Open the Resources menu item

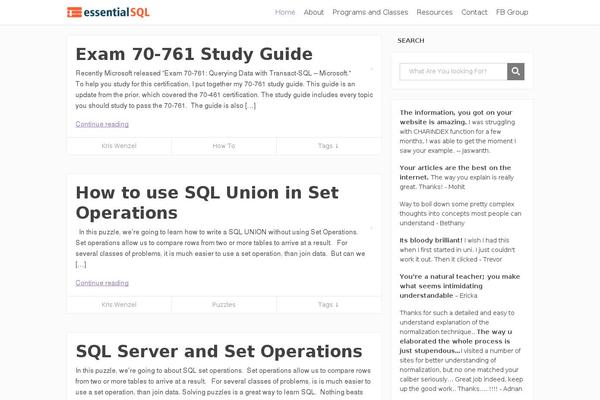point(434,12)
